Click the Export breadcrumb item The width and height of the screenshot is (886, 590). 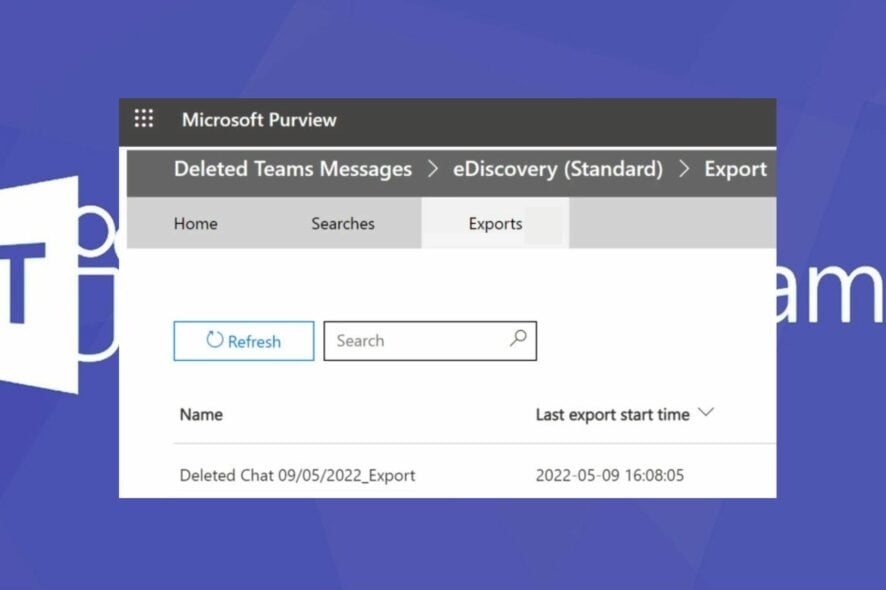click(736, 169)
